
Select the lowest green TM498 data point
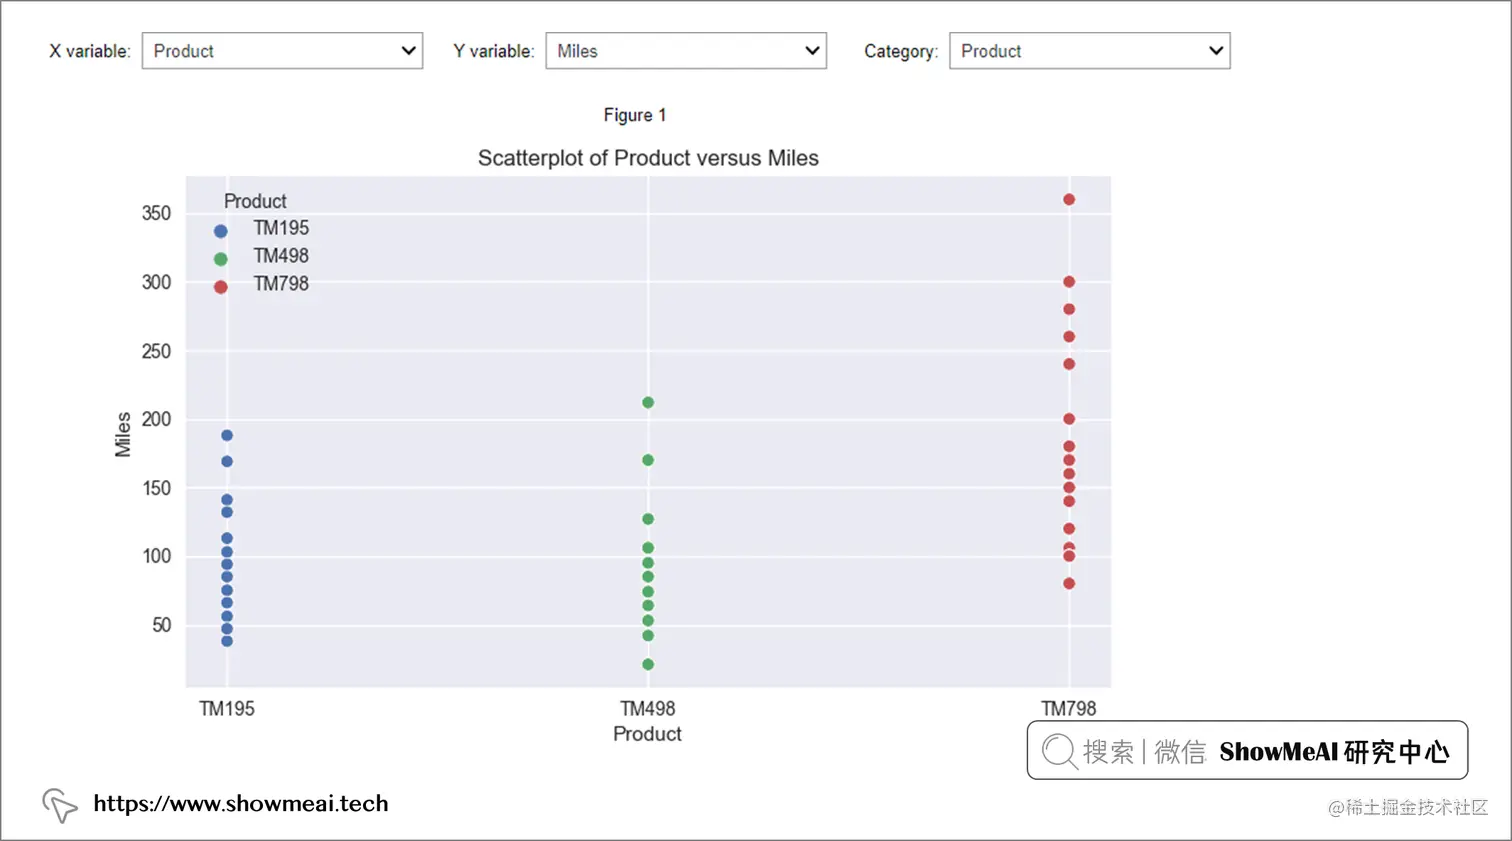(648, 664)
